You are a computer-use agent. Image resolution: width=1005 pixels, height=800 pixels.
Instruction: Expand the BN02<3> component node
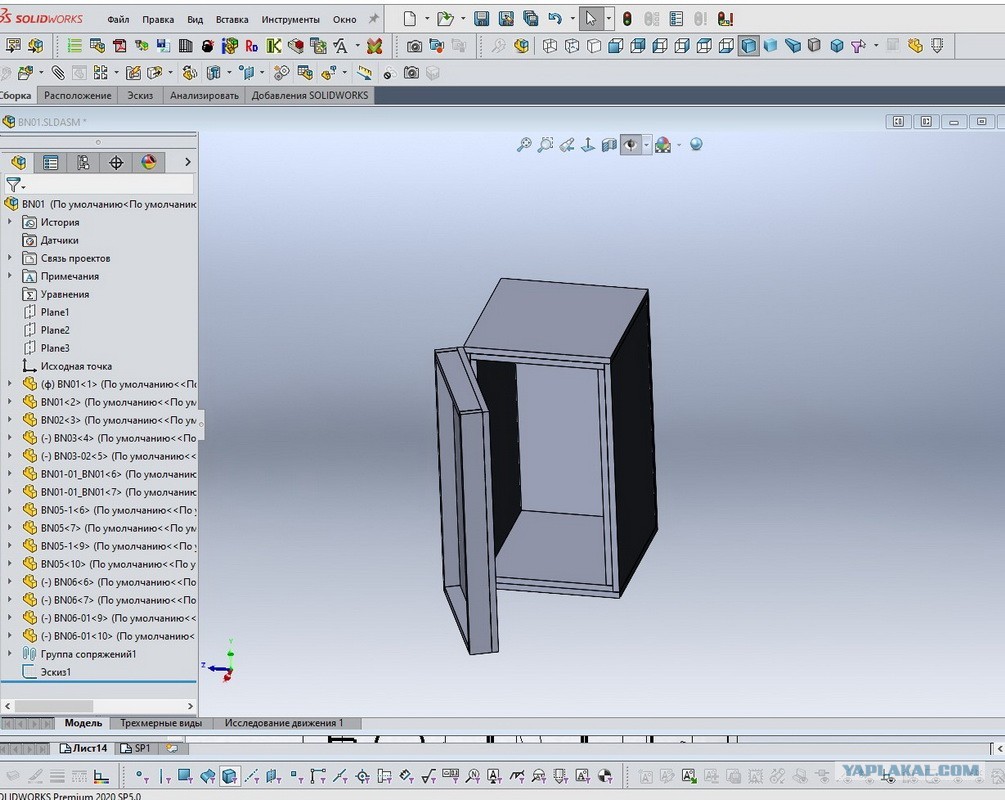tap(10, 419)
